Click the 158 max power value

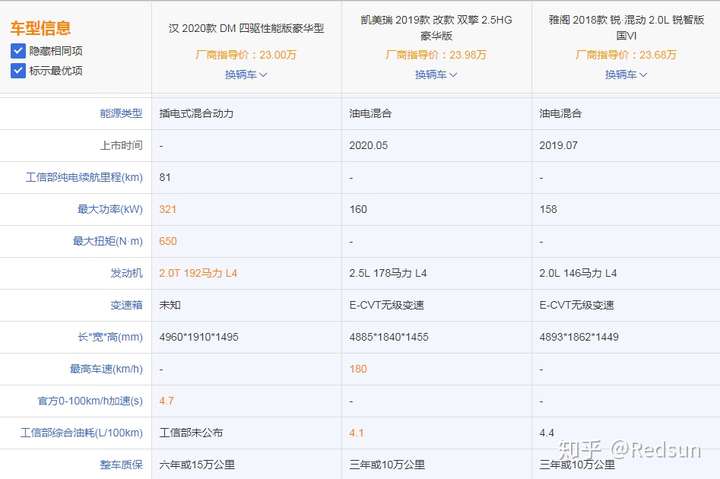coord(548,209)
